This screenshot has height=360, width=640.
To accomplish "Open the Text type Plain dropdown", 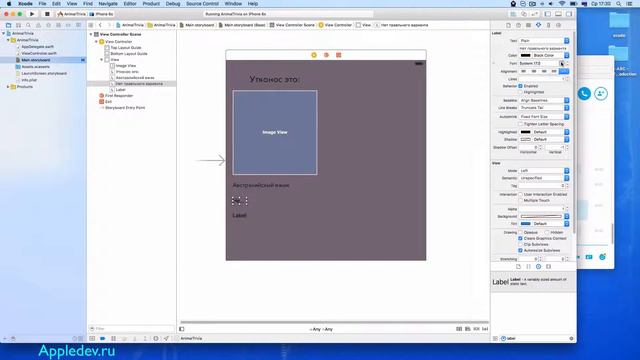I will pos(544,41).
